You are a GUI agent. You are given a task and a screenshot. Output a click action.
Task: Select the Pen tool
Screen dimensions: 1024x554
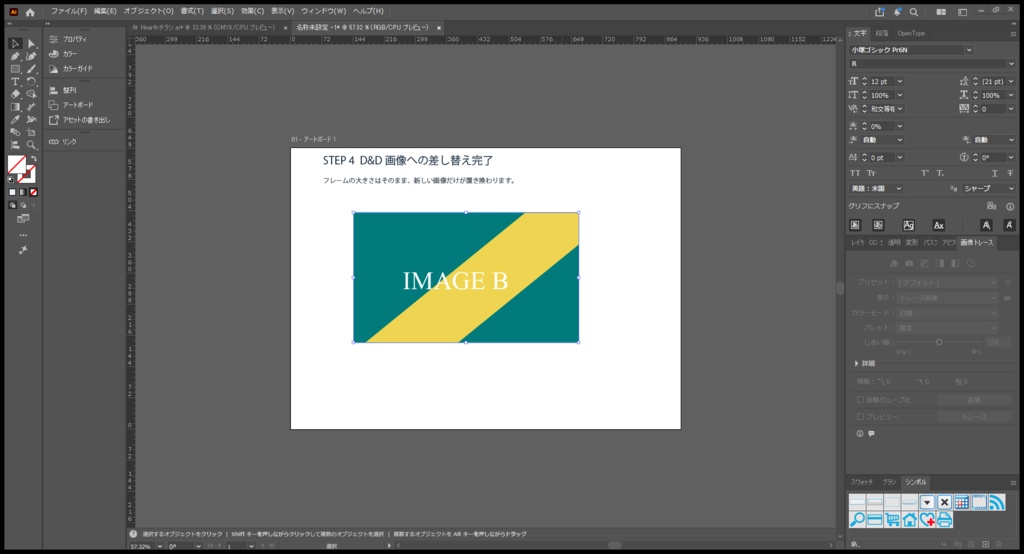click(15, 56)
